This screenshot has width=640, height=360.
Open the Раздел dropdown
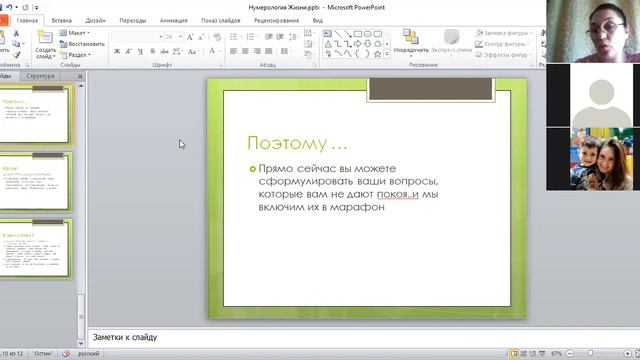coord(76,55)
